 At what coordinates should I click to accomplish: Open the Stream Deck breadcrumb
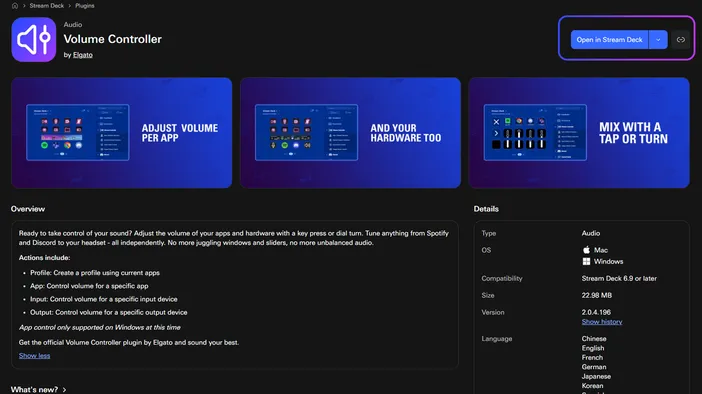coord(47,6)
